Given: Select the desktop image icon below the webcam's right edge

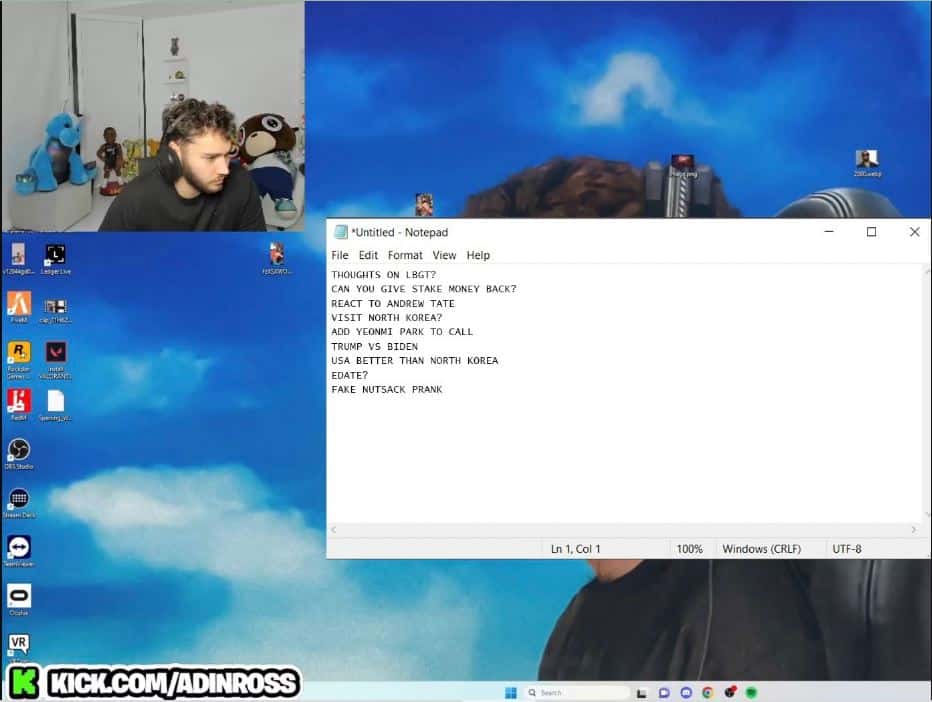Looking at the screenshot, I should tap(276, 257).
